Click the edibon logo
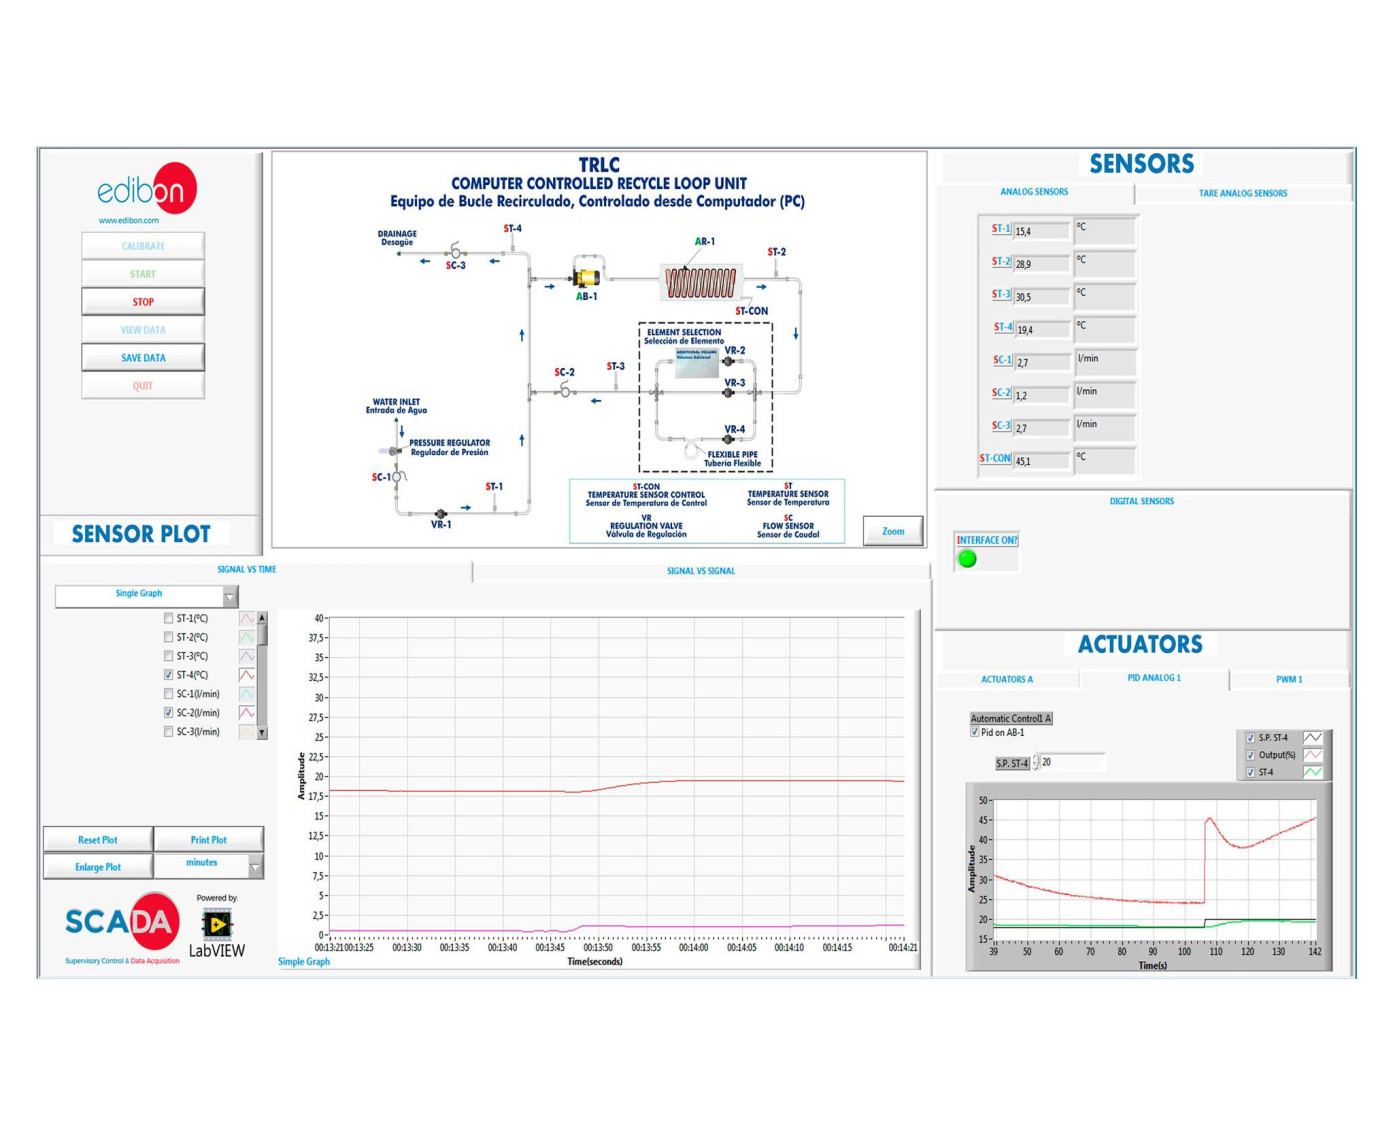Image resolution: width=1393 pixels, height=1125 pixels. 146,190
